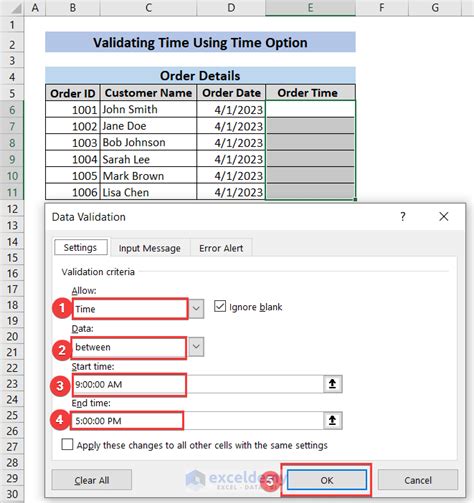Screen dimensions: 474x503
Task: Click the Order Time cell in Mark Brown's row
Action: click(310, 176)
